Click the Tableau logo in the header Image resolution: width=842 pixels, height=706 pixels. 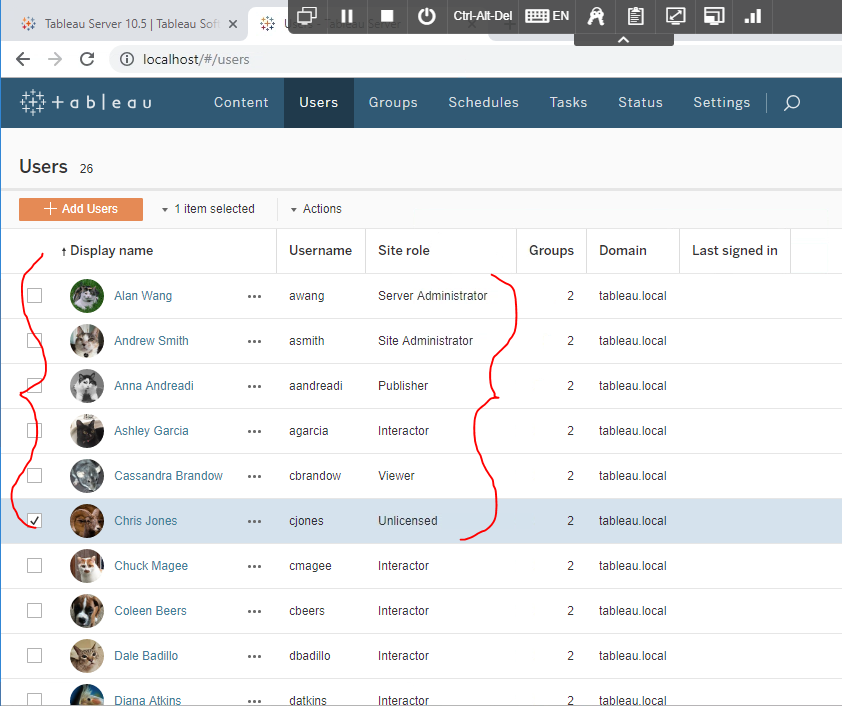click(86, 102)
